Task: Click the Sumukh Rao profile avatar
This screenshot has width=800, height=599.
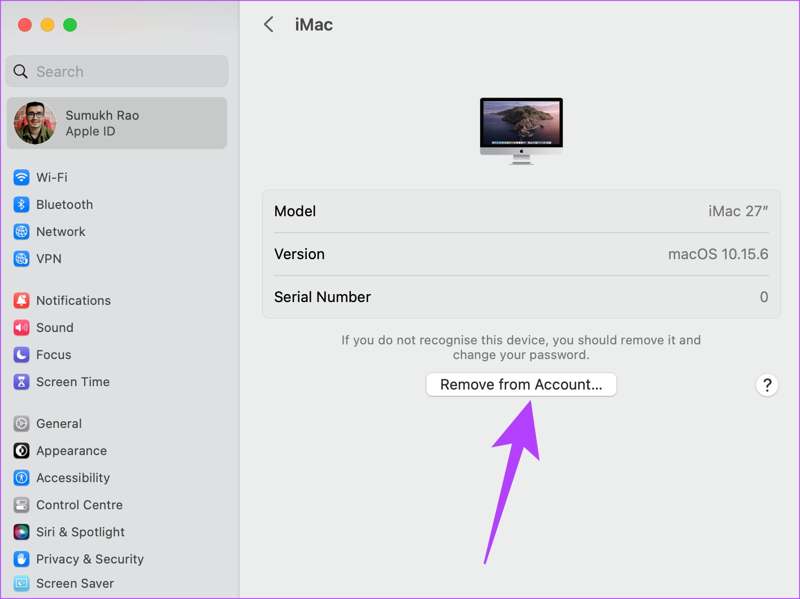Action: 35,123
